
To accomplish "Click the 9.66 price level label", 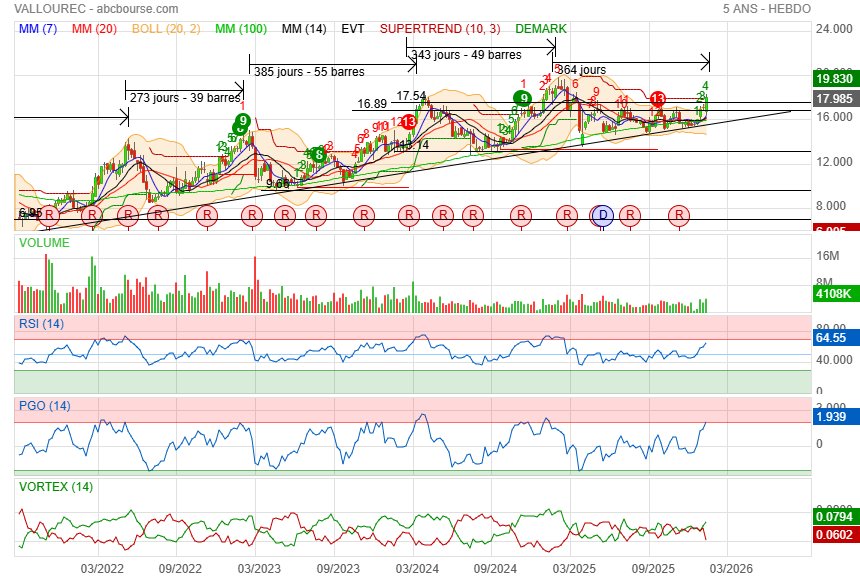I will click(278, 184).
